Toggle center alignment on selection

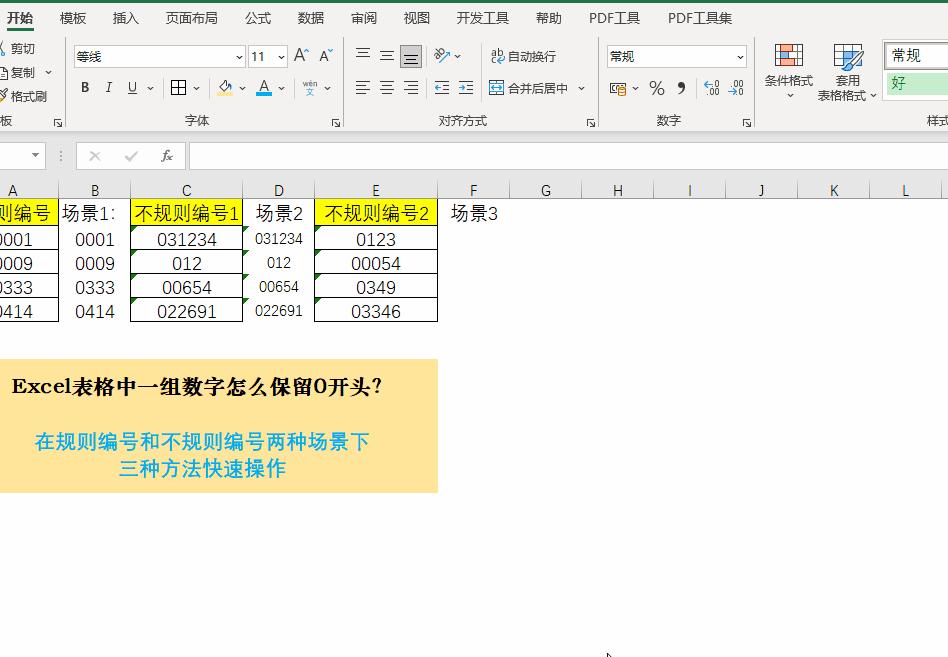pyautogui.click(x=386, y=88)
